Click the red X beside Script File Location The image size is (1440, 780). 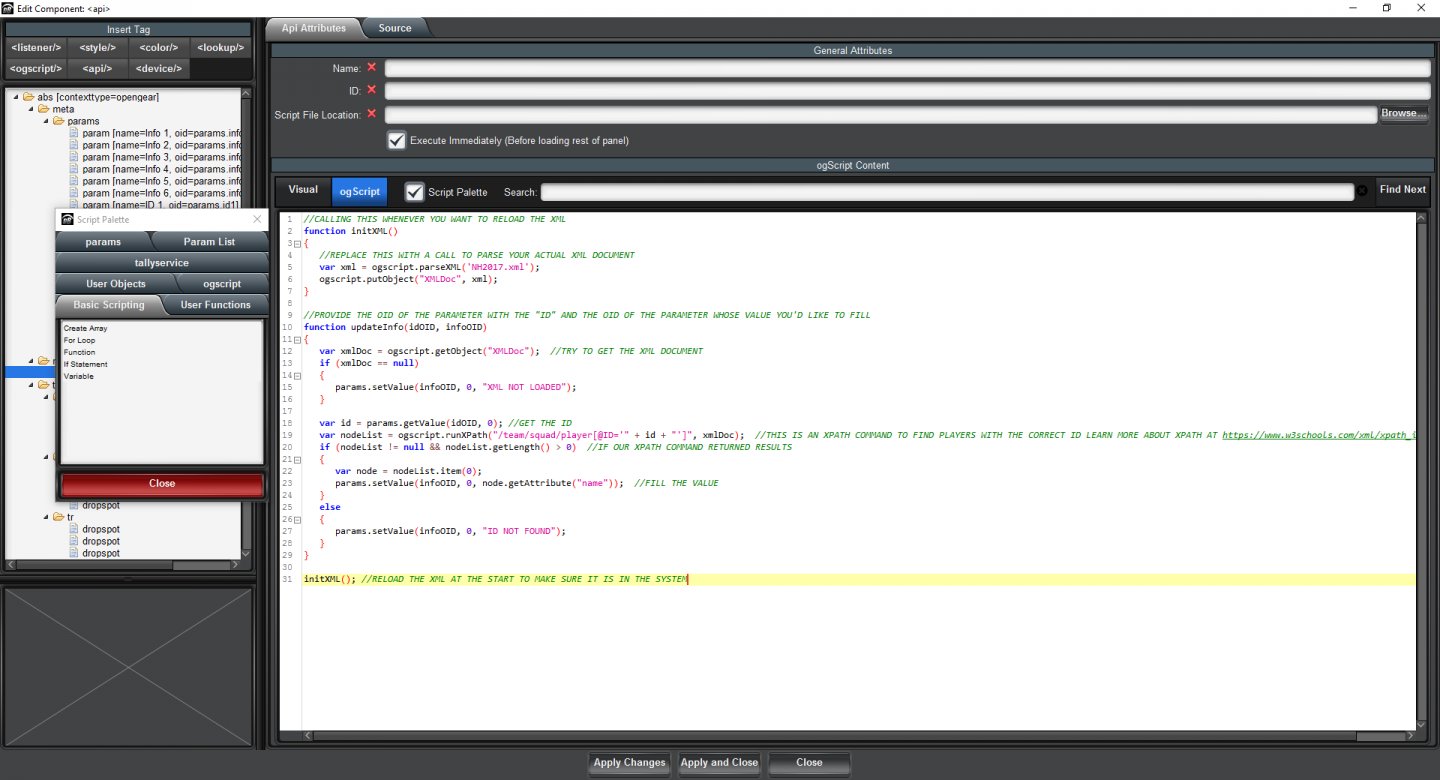pos(371,114)
